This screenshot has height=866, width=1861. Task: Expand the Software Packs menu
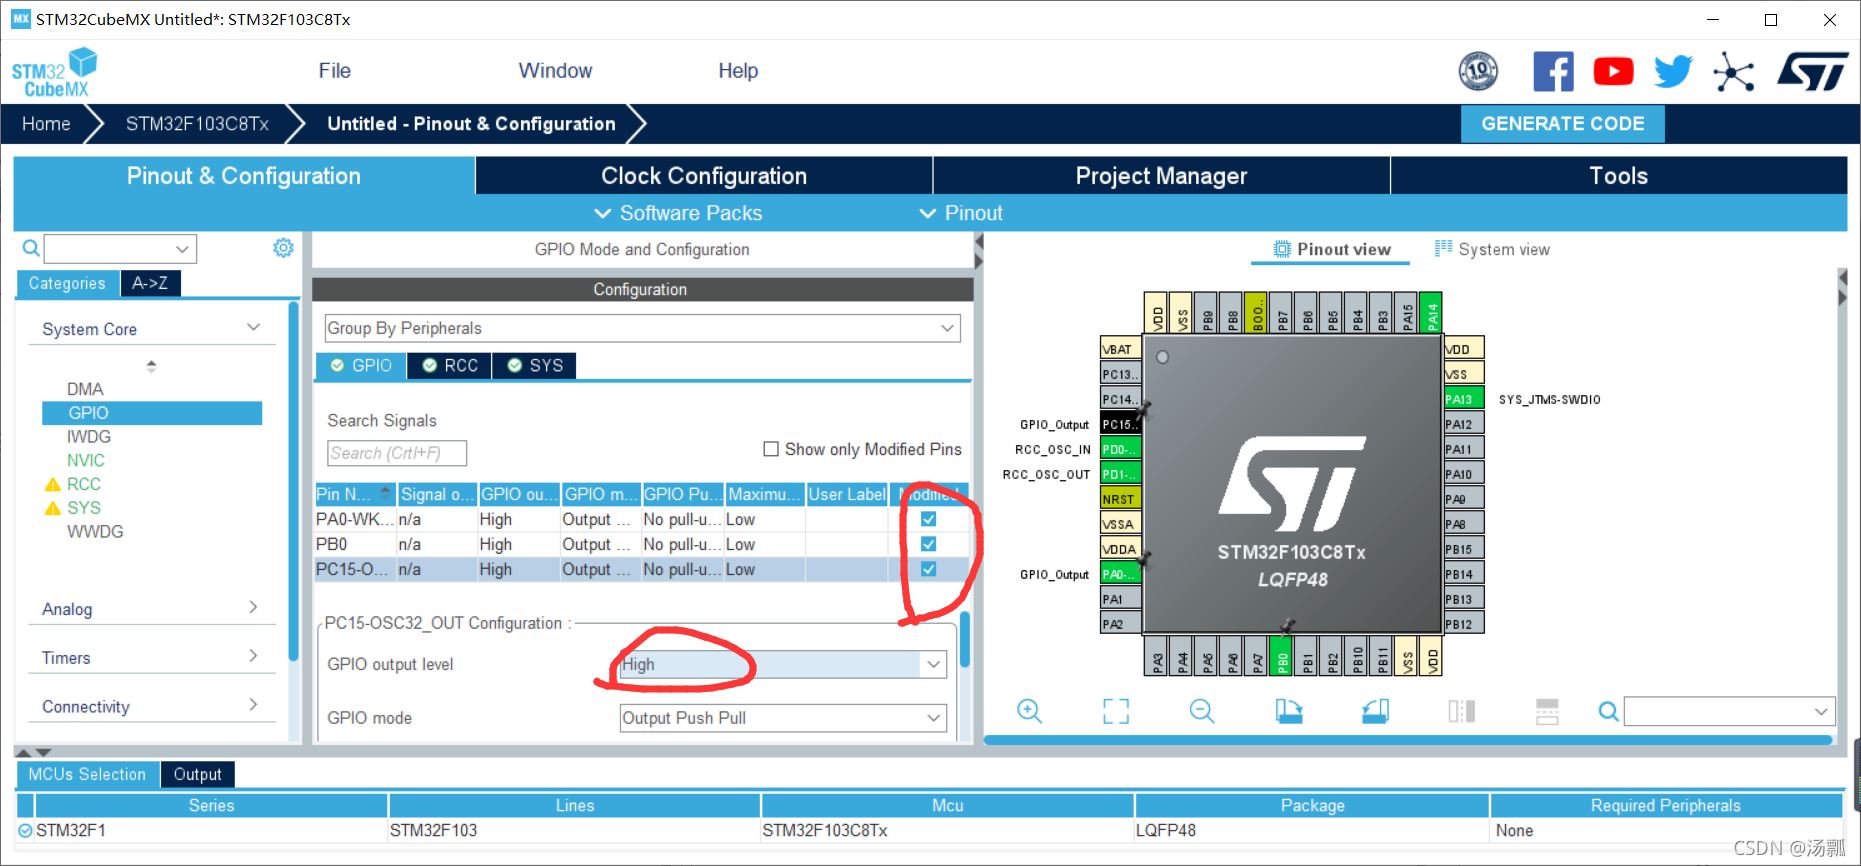click(678, 213)
